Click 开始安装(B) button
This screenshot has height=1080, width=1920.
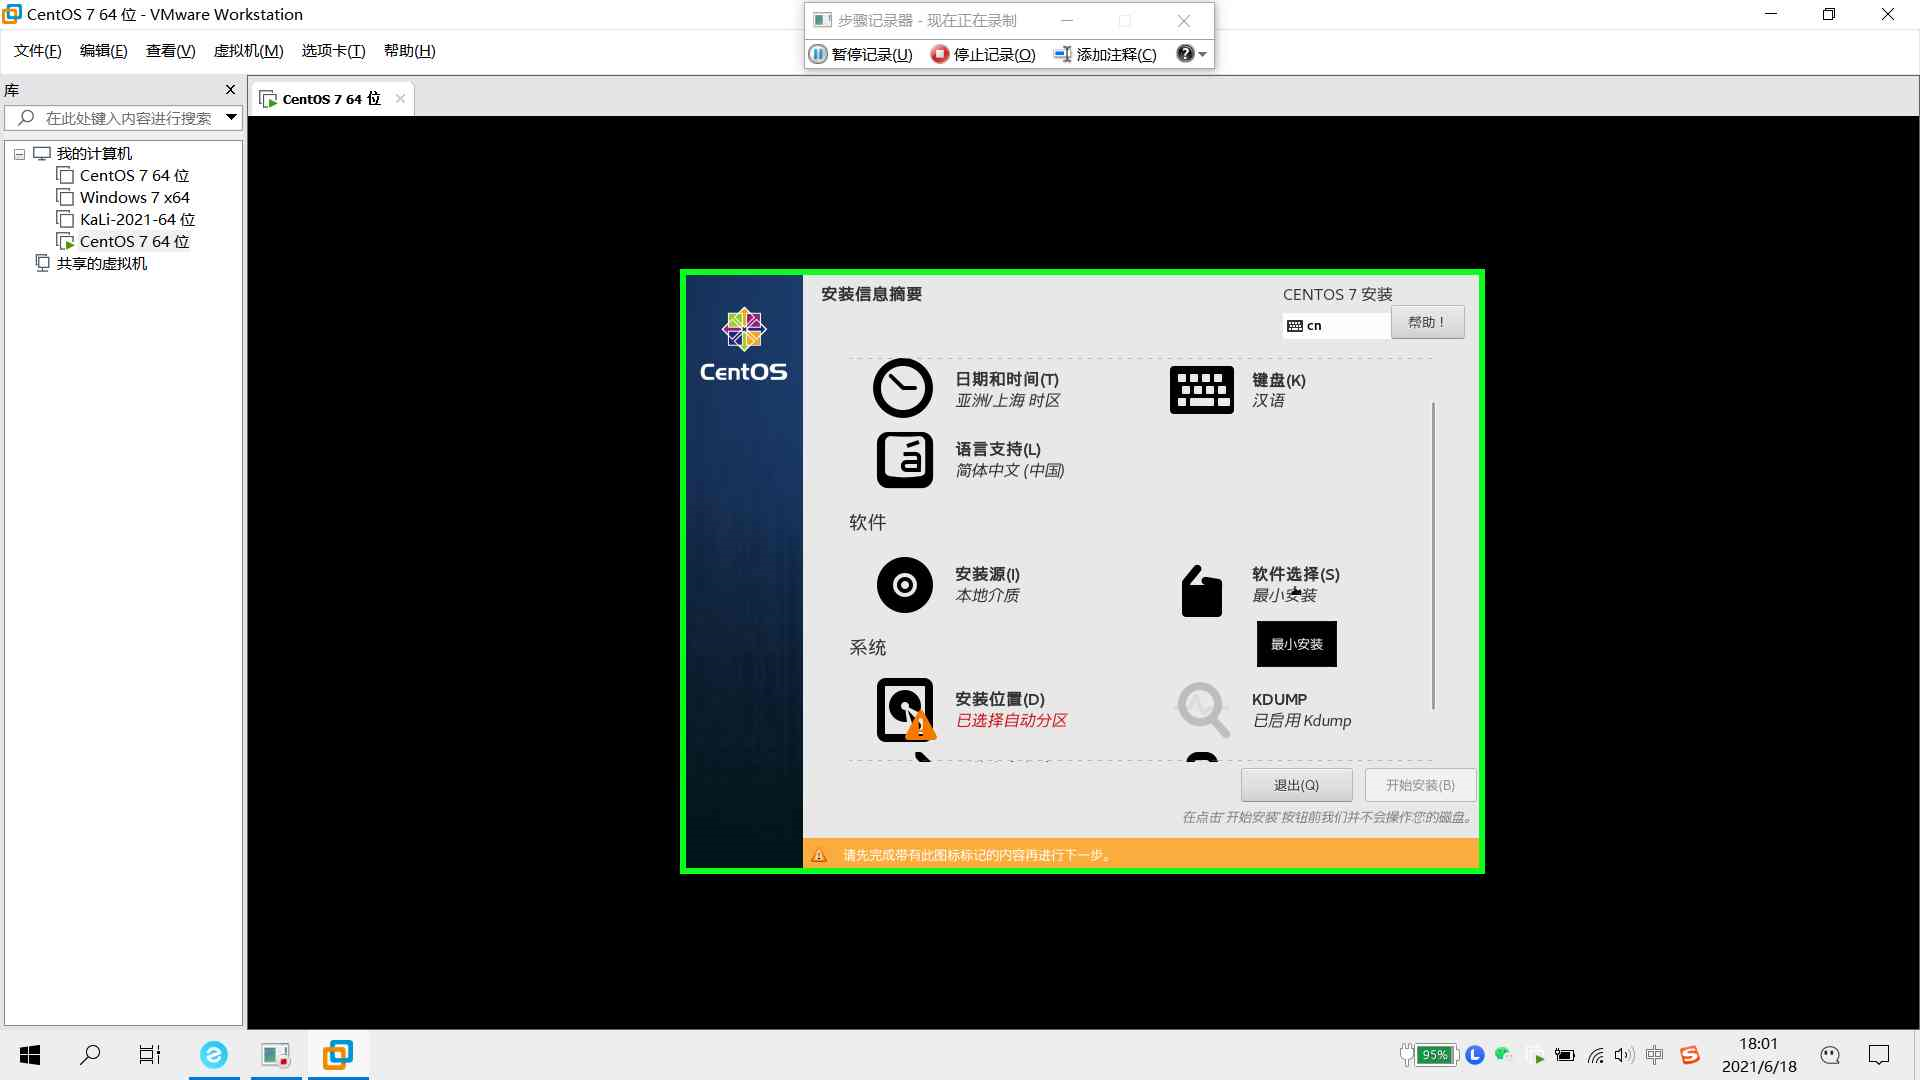(x=1420, y=785)
